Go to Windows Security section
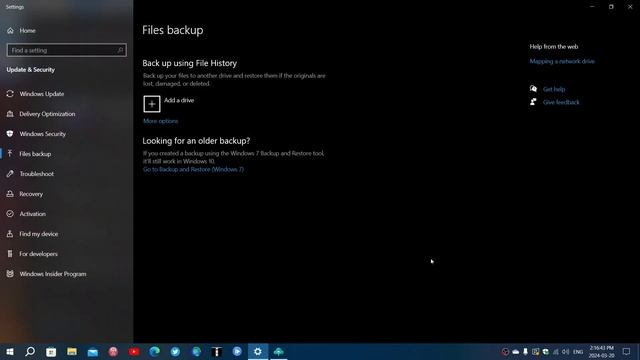This screenshot has width=640, height=360. pos(42,134)
